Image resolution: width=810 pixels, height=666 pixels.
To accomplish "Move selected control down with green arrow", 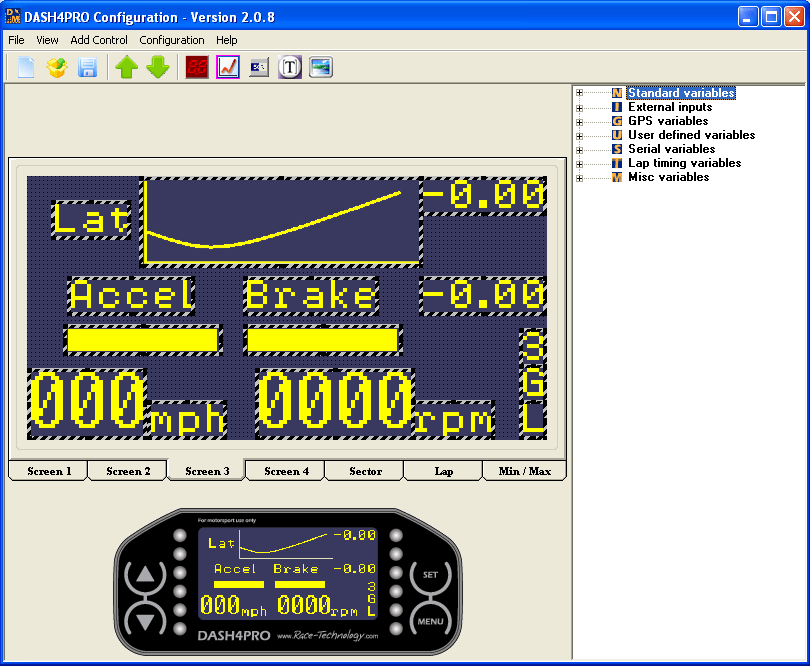I will tap(157, 67).
